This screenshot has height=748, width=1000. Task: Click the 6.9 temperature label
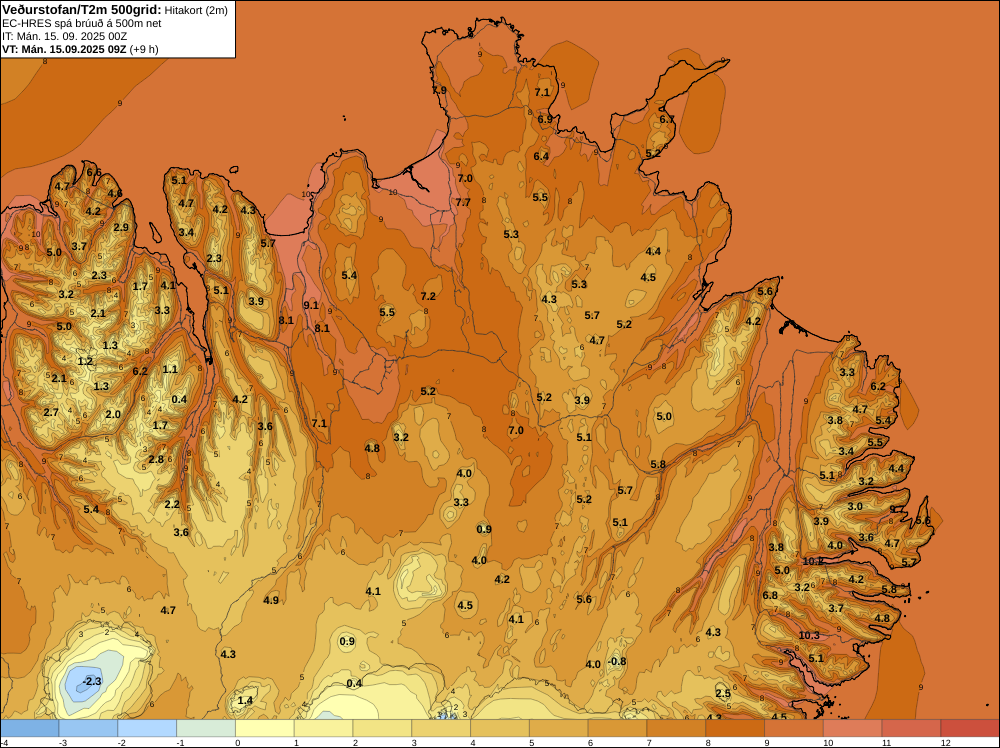pos(545,119)
